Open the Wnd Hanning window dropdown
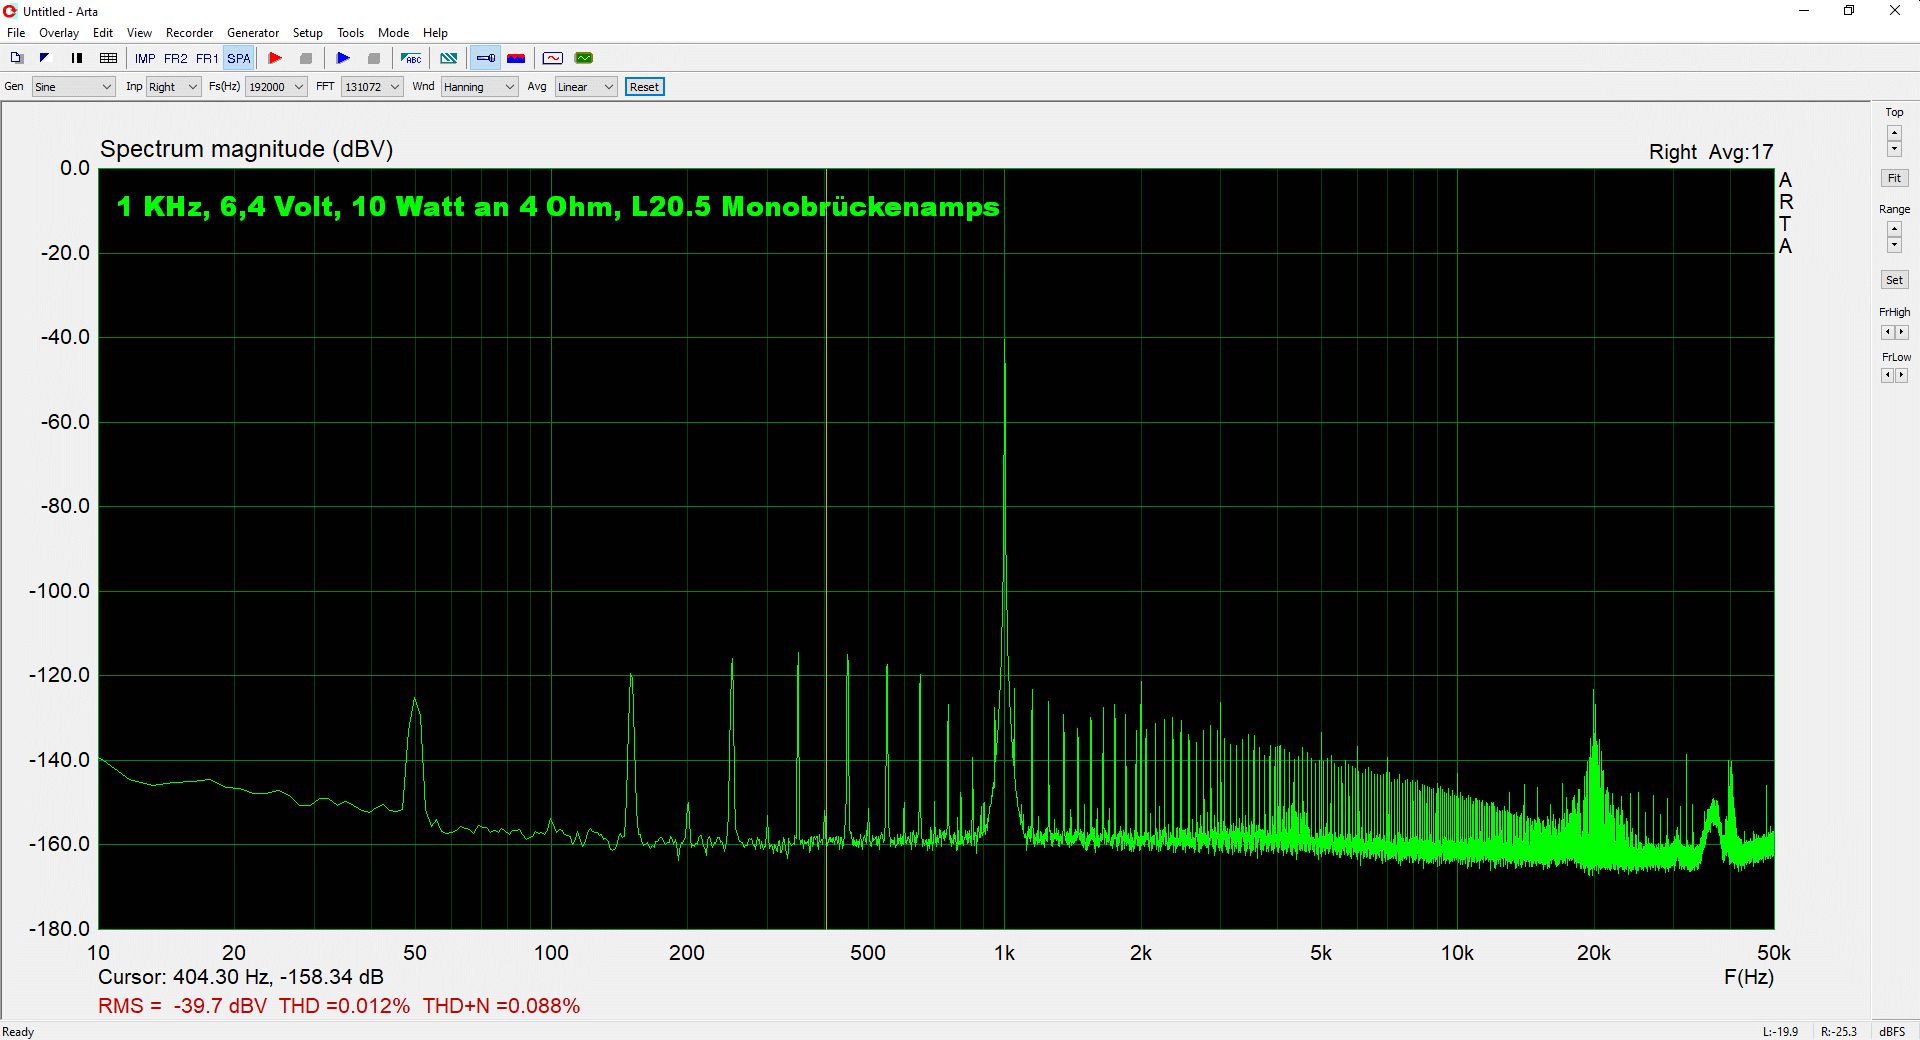The width and height of the screenshot is (1920, 1040). pyautogui.click(x=479, y=87)
